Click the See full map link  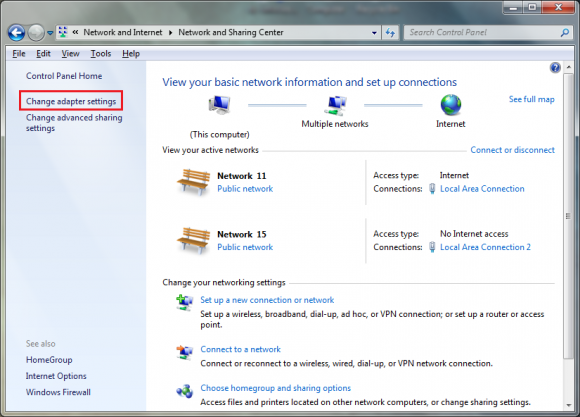tap(532, 99)
